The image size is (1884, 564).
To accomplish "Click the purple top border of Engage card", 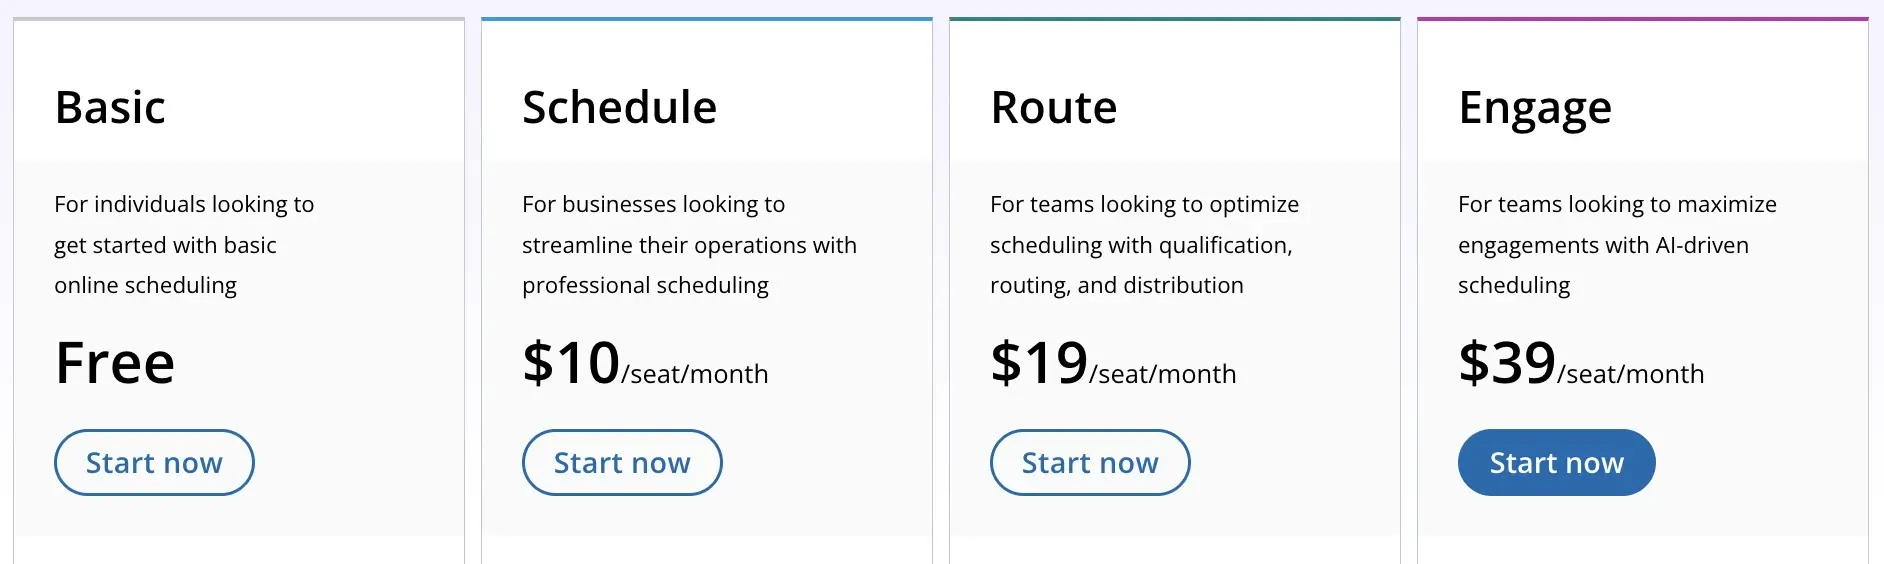I will pos(1643,19).
